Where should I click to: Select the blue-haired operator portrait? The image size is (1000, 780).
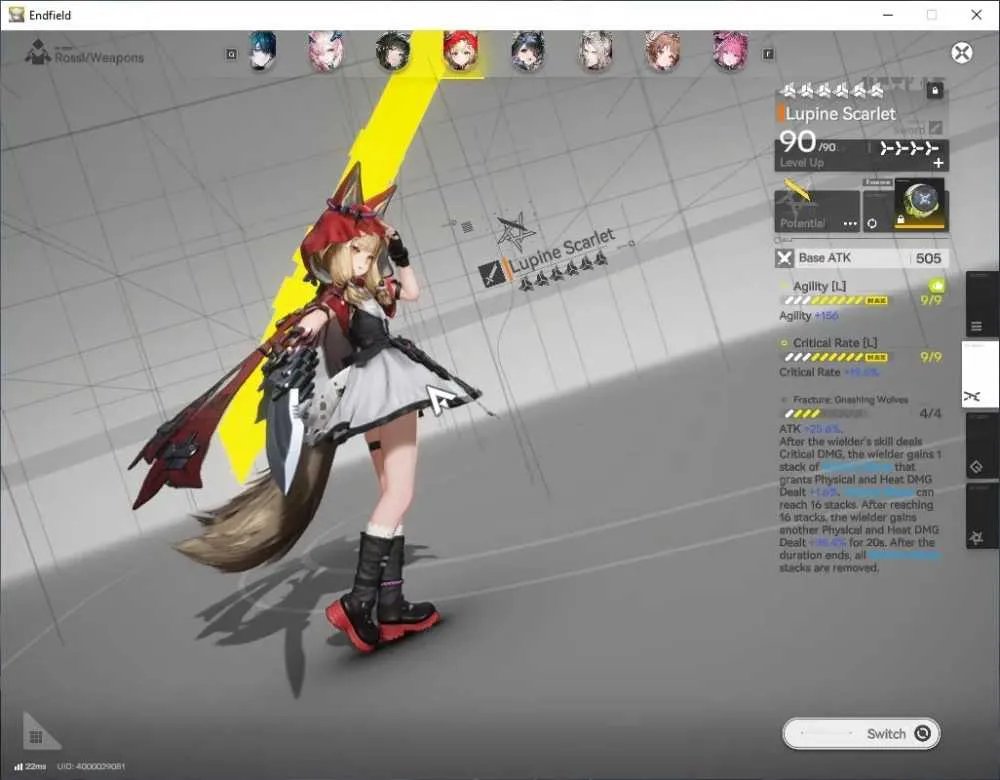pos(262,51)
